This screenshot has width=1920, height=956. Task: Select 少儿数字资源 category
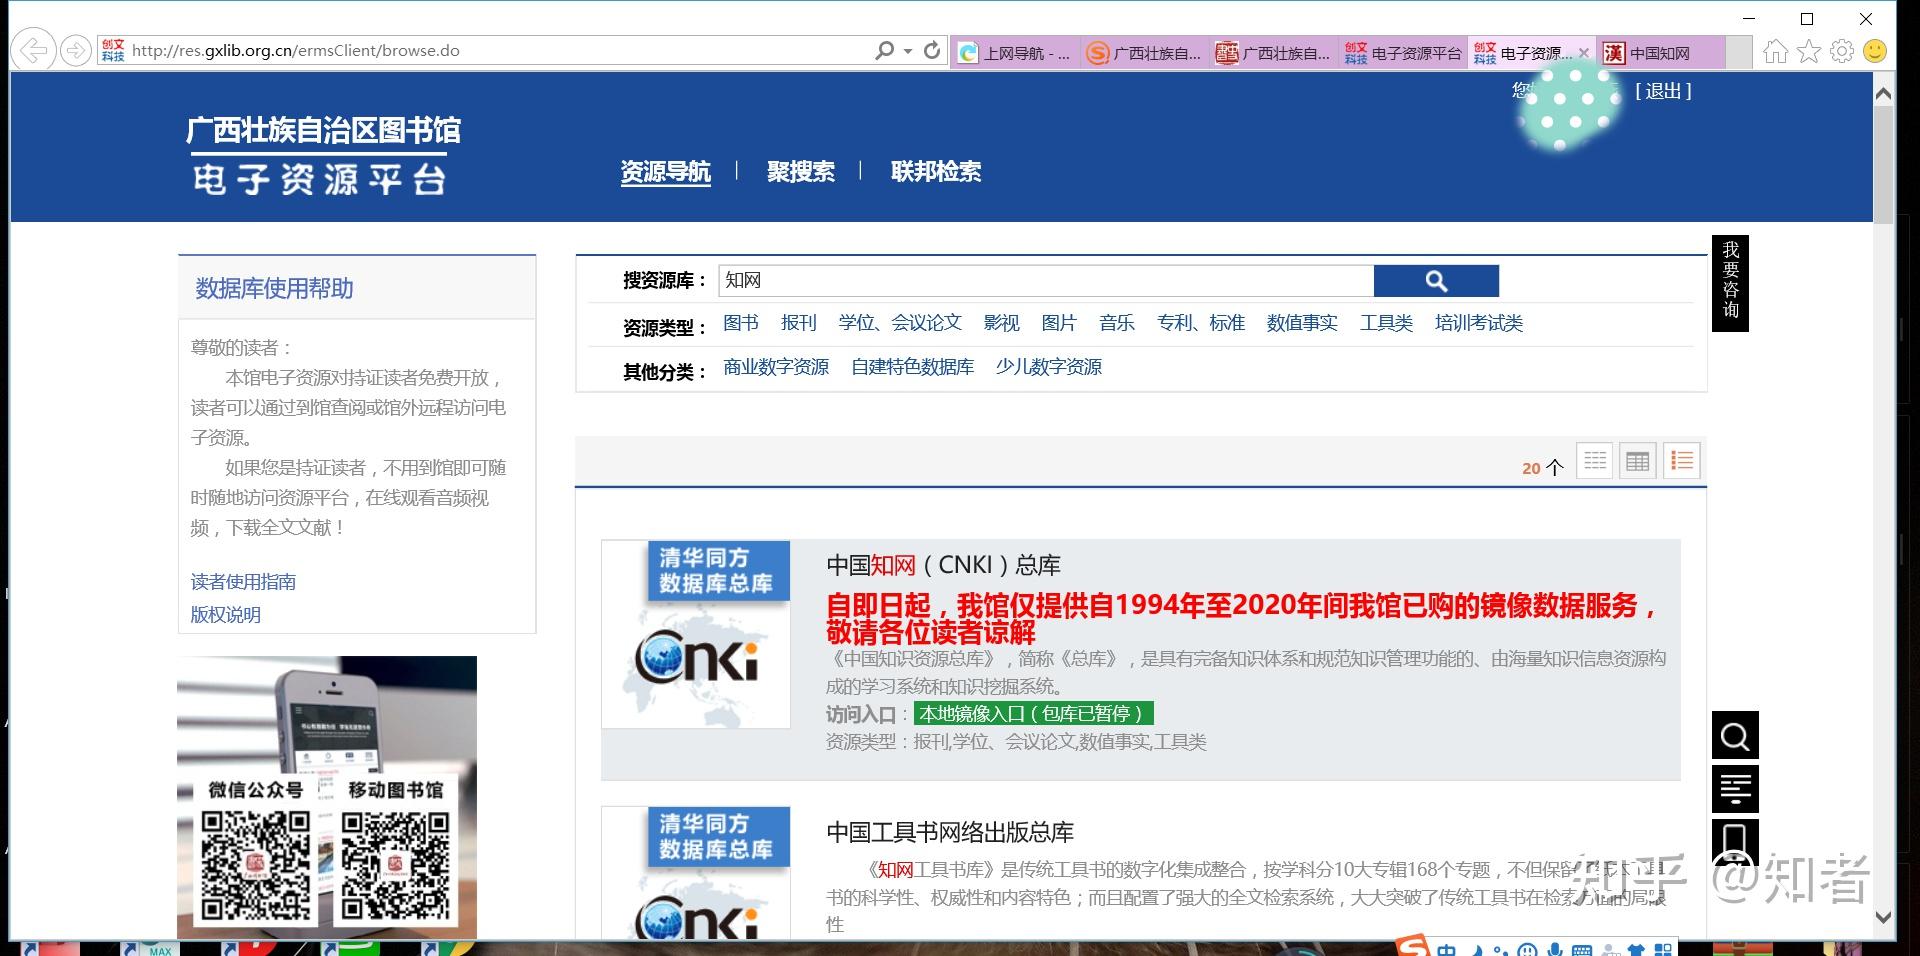tap(1048, 367)
